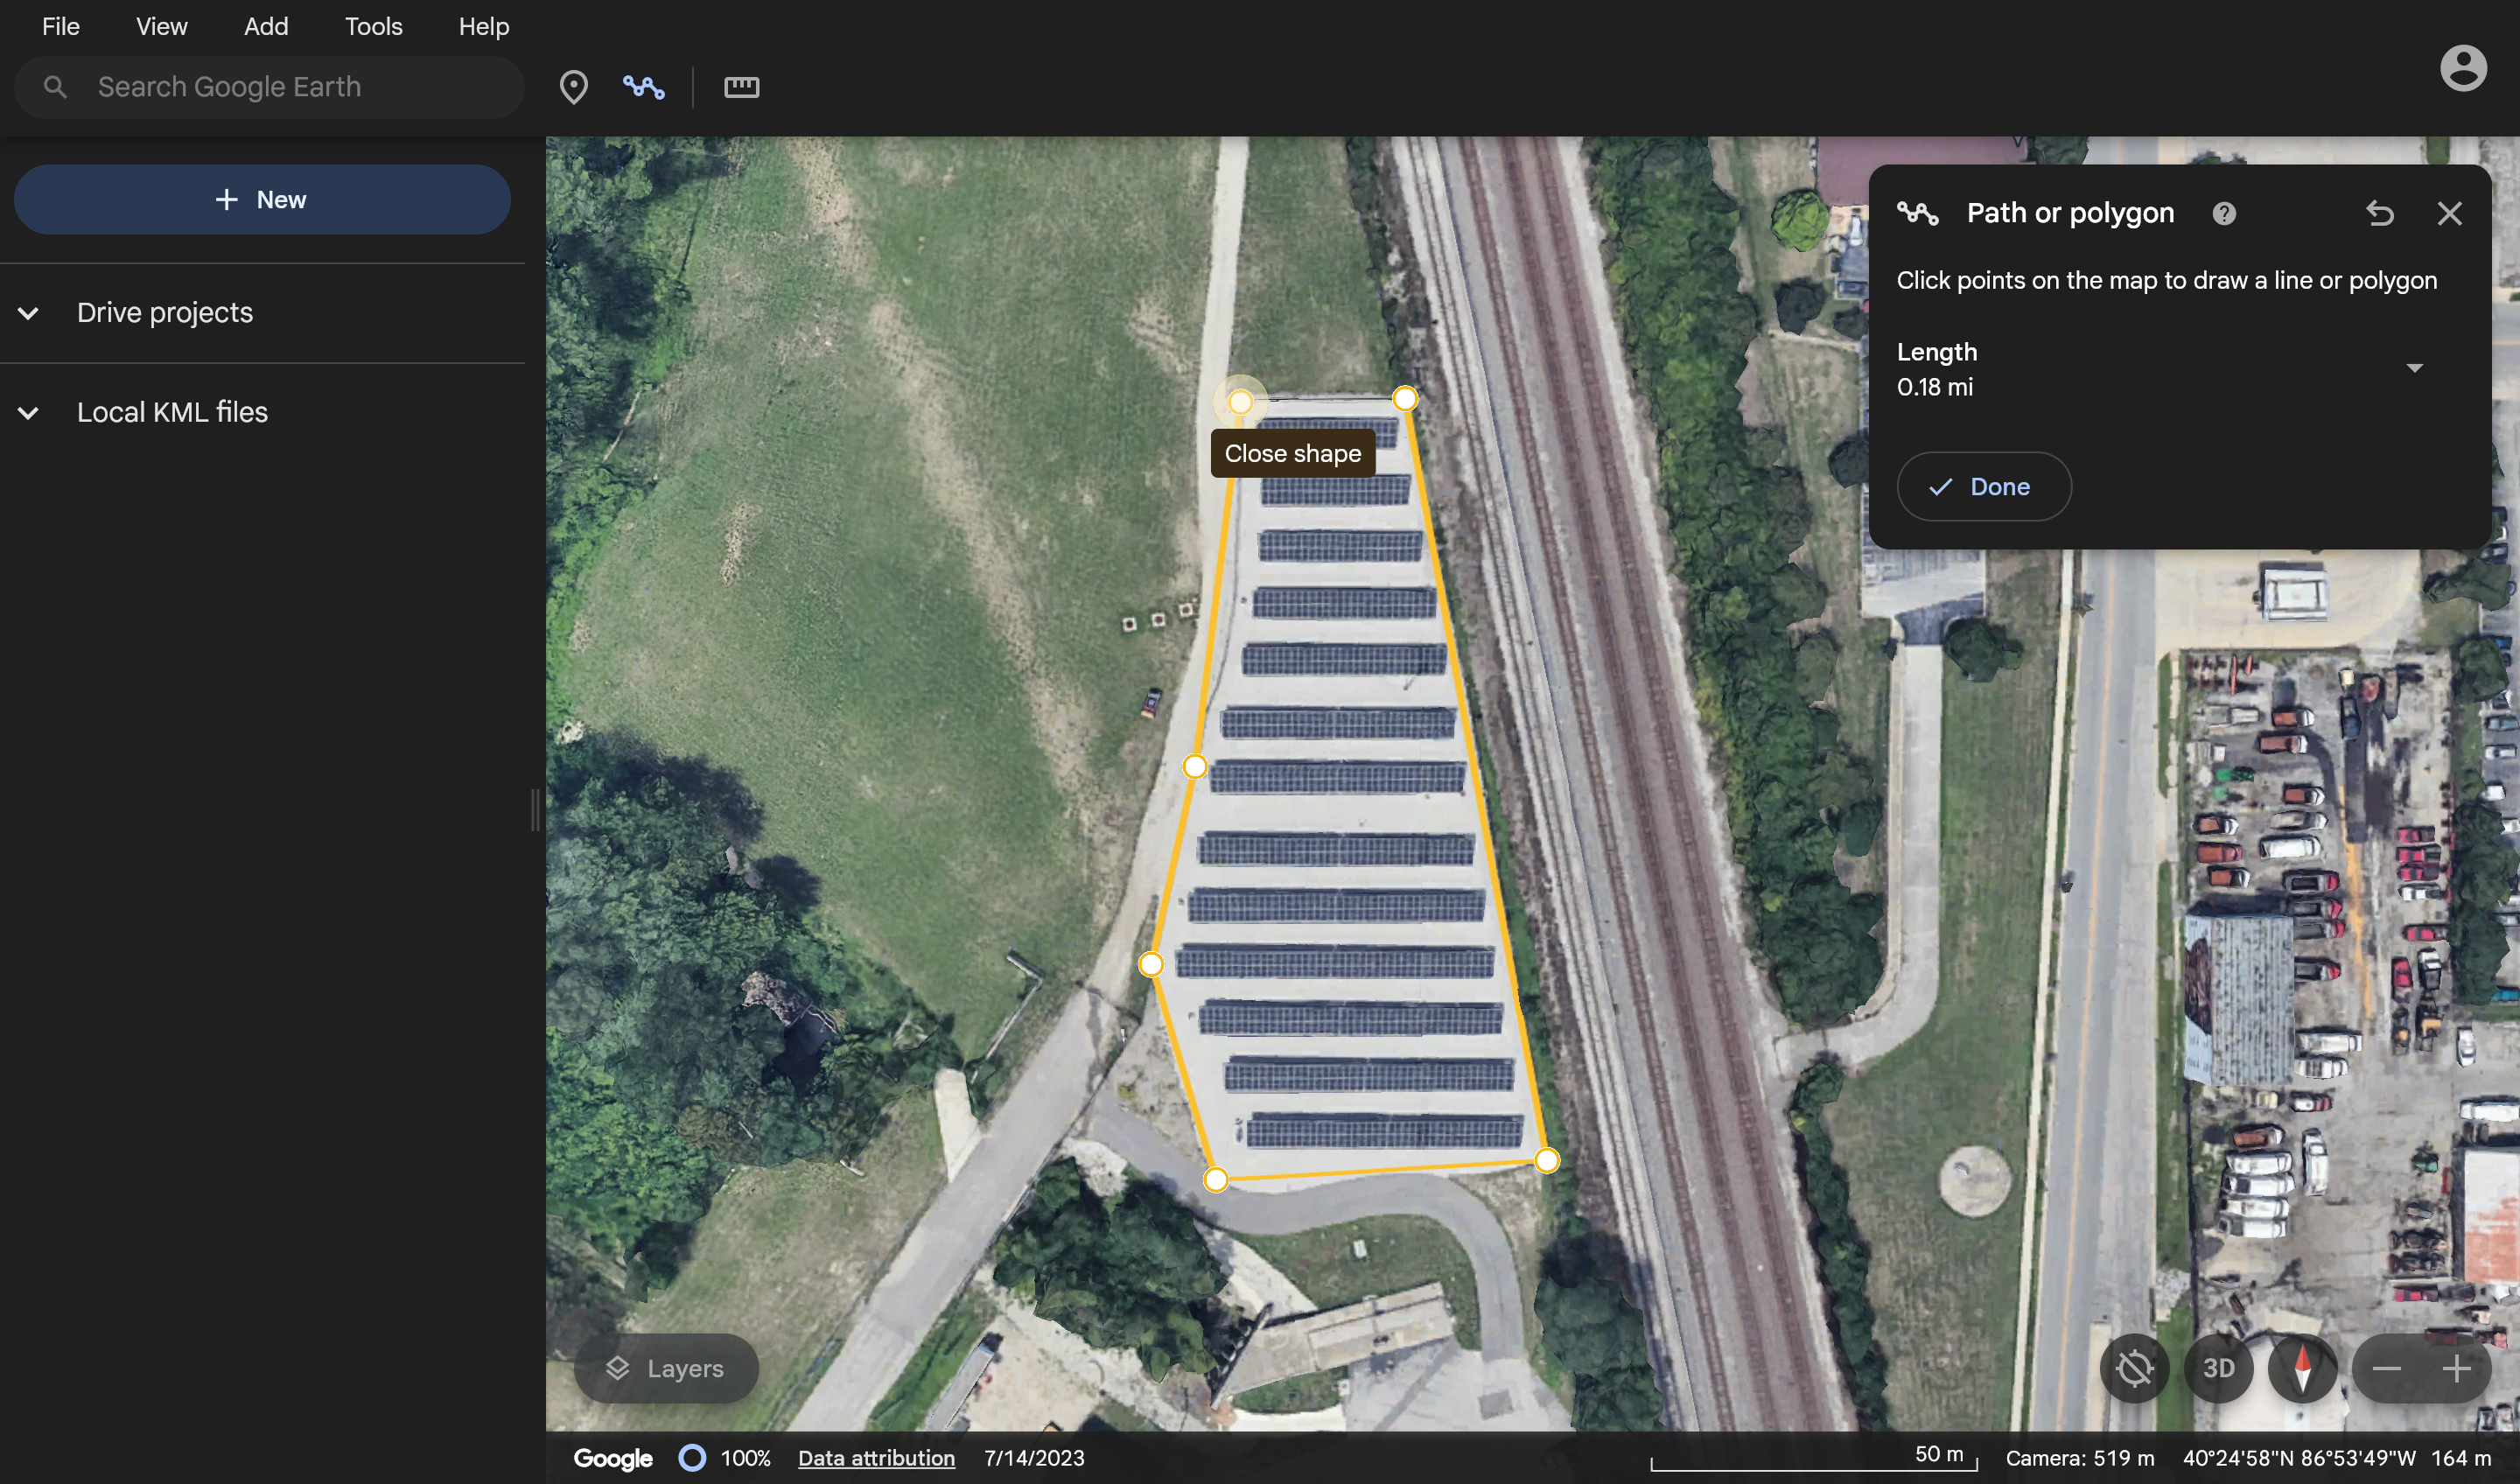Select the draw path or polygon tool

(643, 87)
